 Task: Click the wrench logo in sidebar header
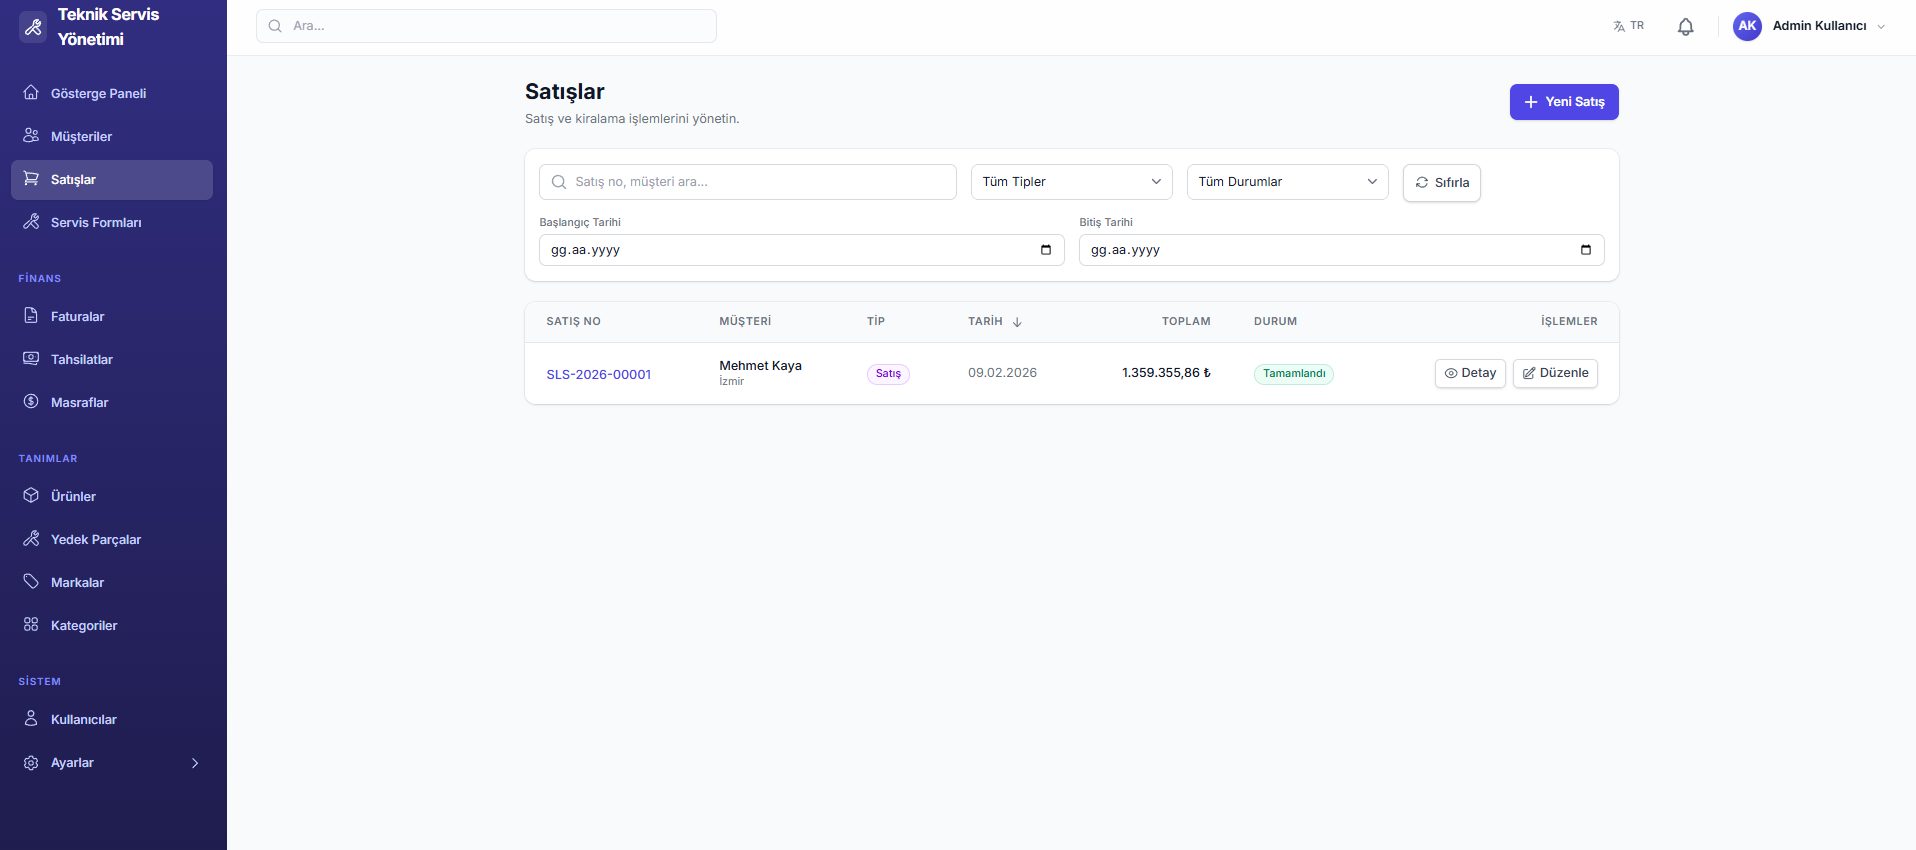33,27
